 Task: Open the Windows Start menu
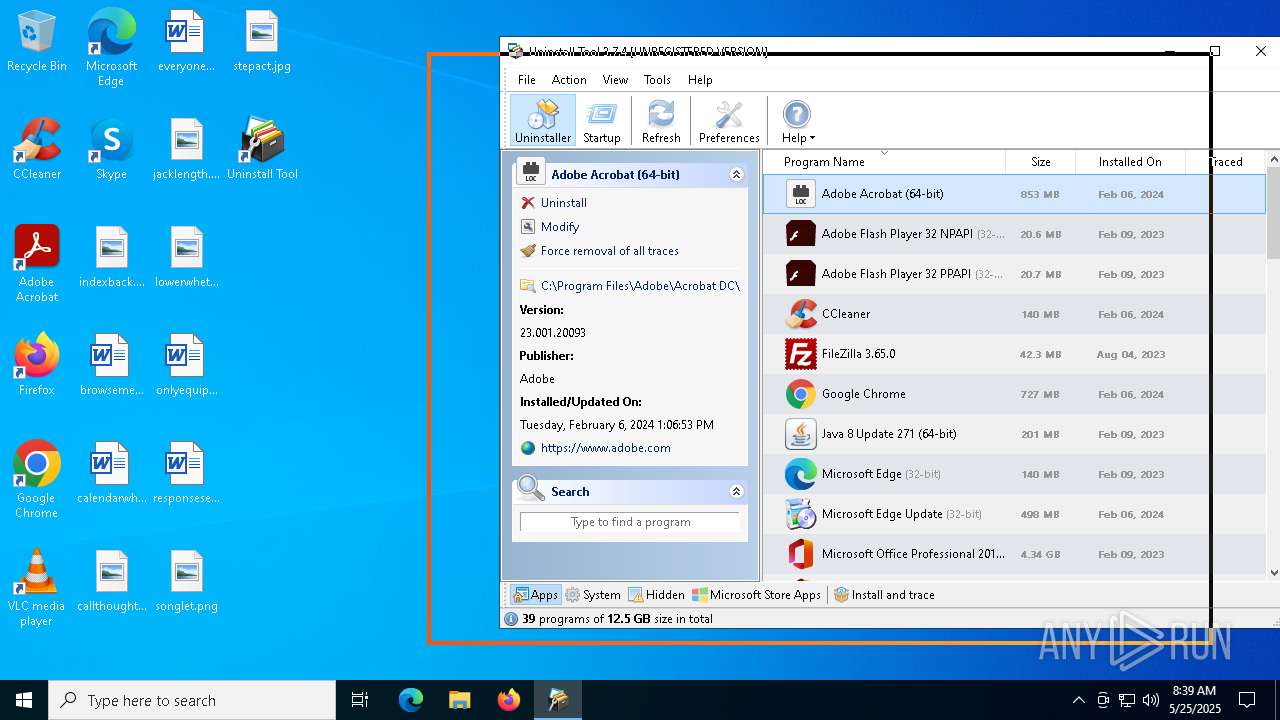[x=24, y=700]
